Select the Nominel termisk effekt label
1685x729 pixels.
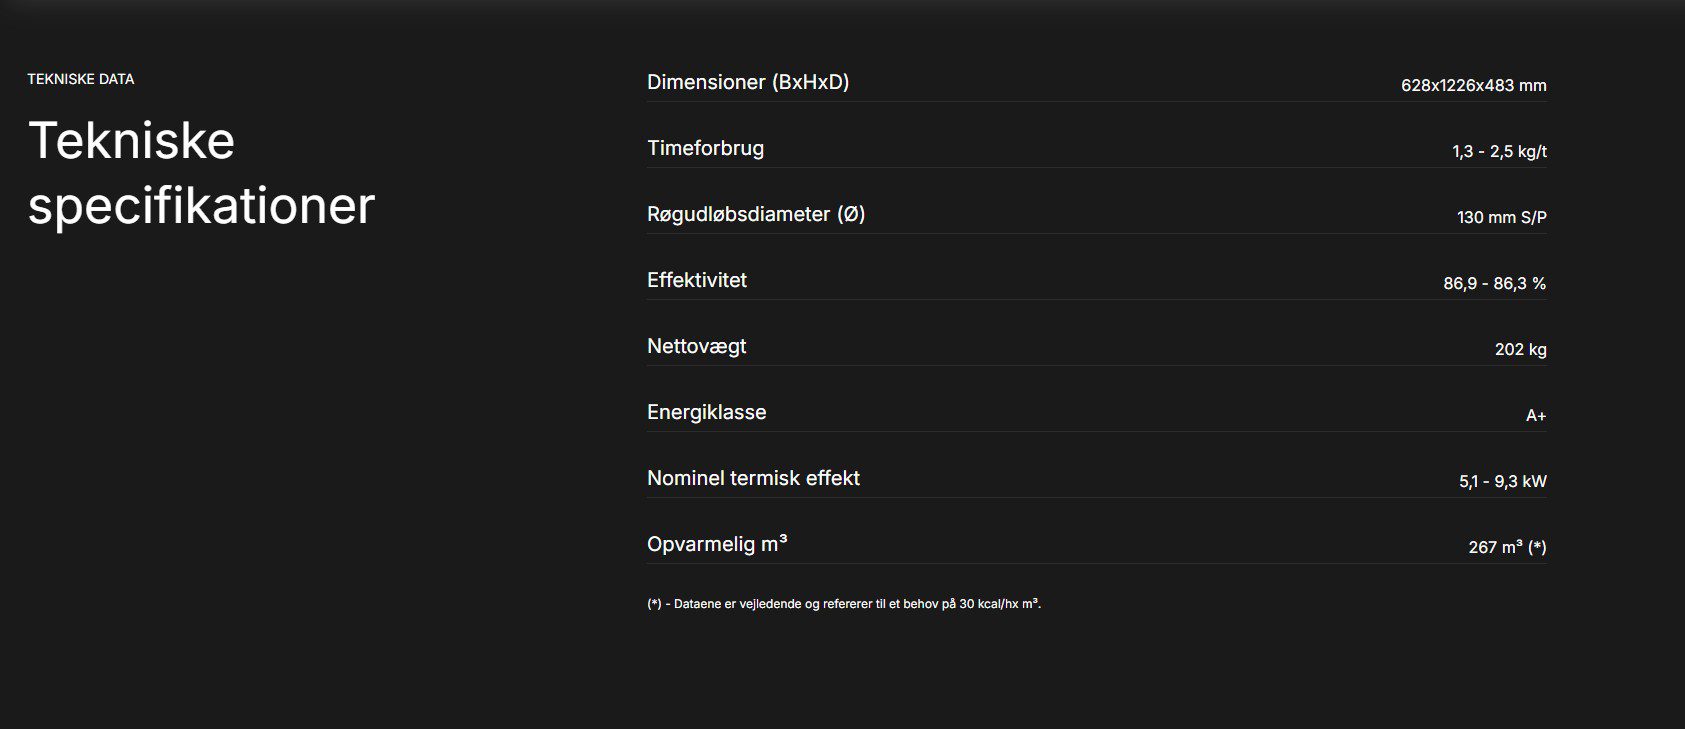753,478
